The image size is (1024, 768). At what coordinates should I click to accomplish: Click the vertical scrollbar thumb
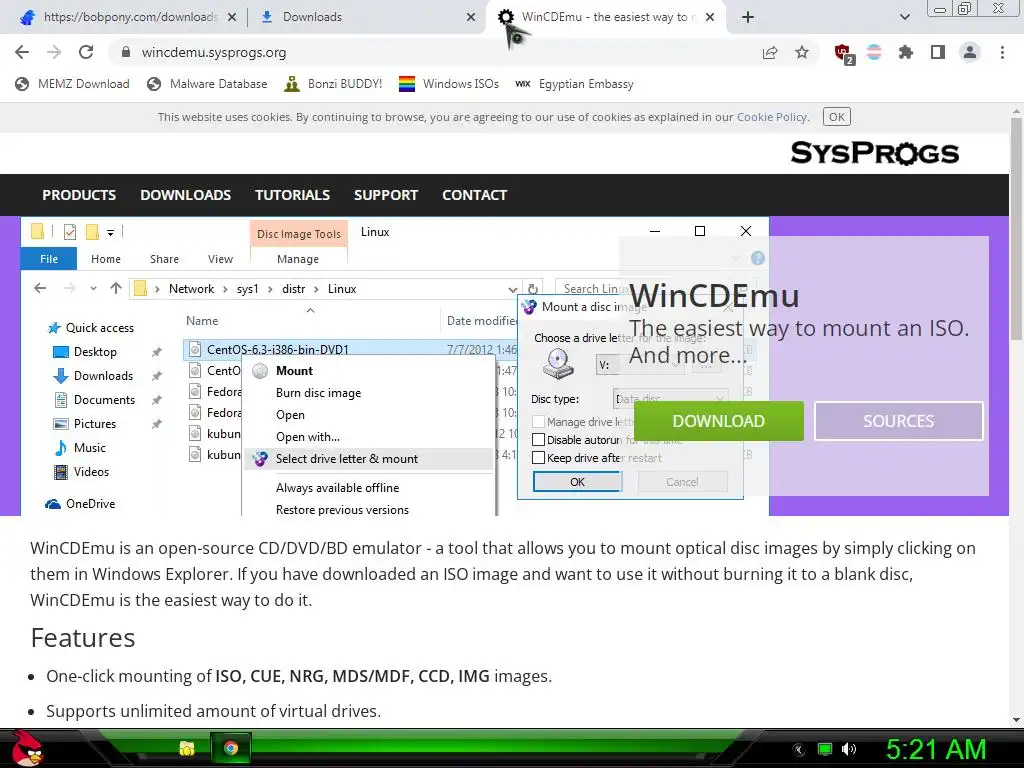coord(1016,230)
